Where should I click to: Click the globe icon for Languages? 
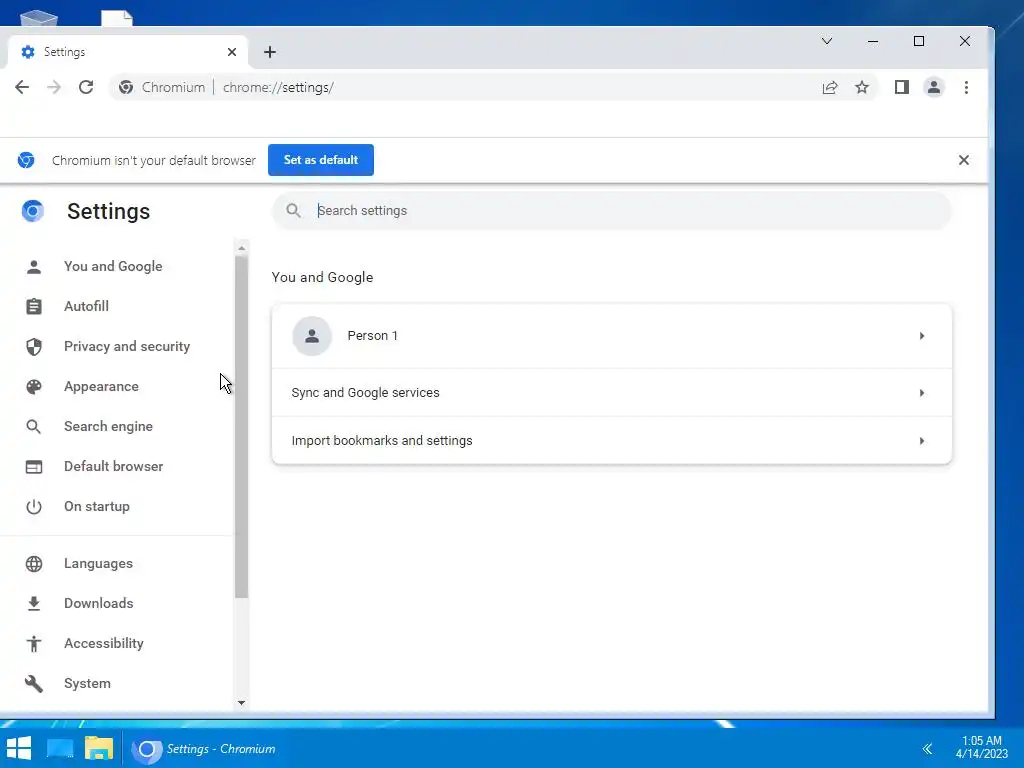click(x=34, y=564)
